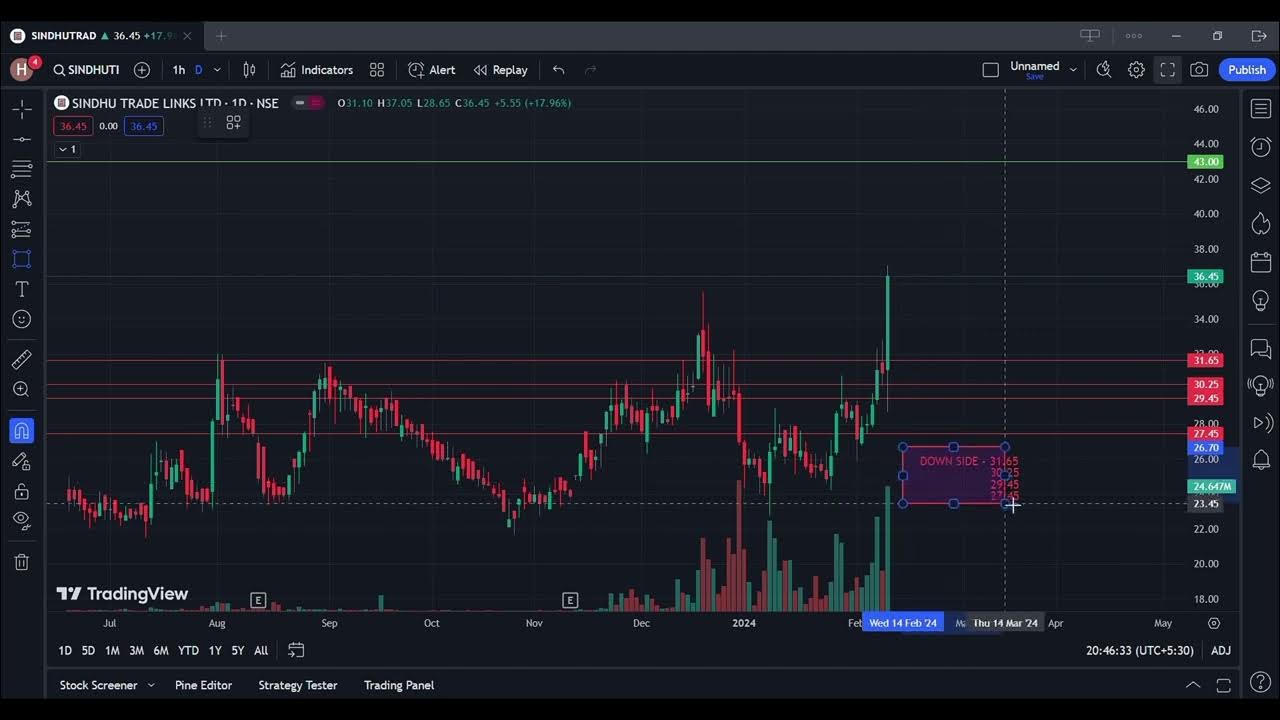1280x720 pixels.
Task: Open the ideas lightbulb panel
Action: click(x=1261, y=301)
